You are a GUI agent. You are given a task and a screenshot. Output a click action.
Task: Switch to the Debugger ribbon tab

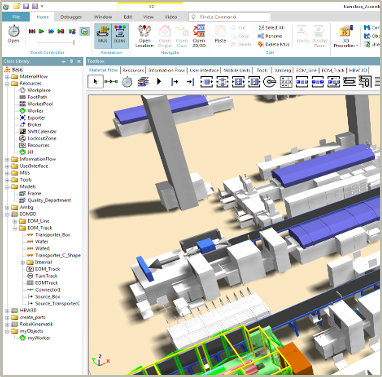[x=71, y=17]
